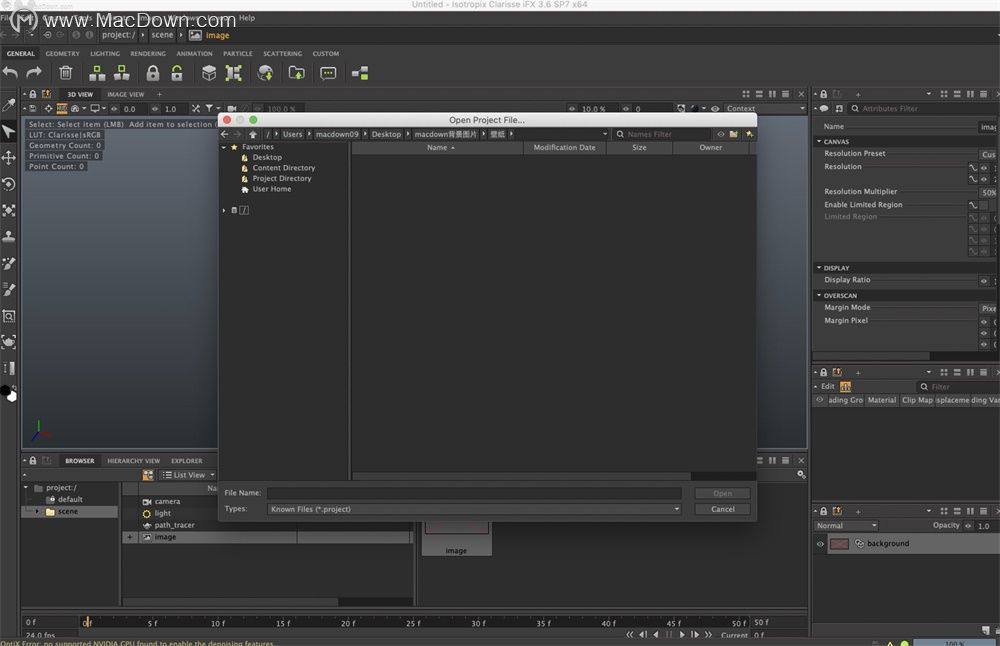Toggle the lock on the Attribute Editor panel
This screenshot has width=1000, height=646.
pos(823,94)
